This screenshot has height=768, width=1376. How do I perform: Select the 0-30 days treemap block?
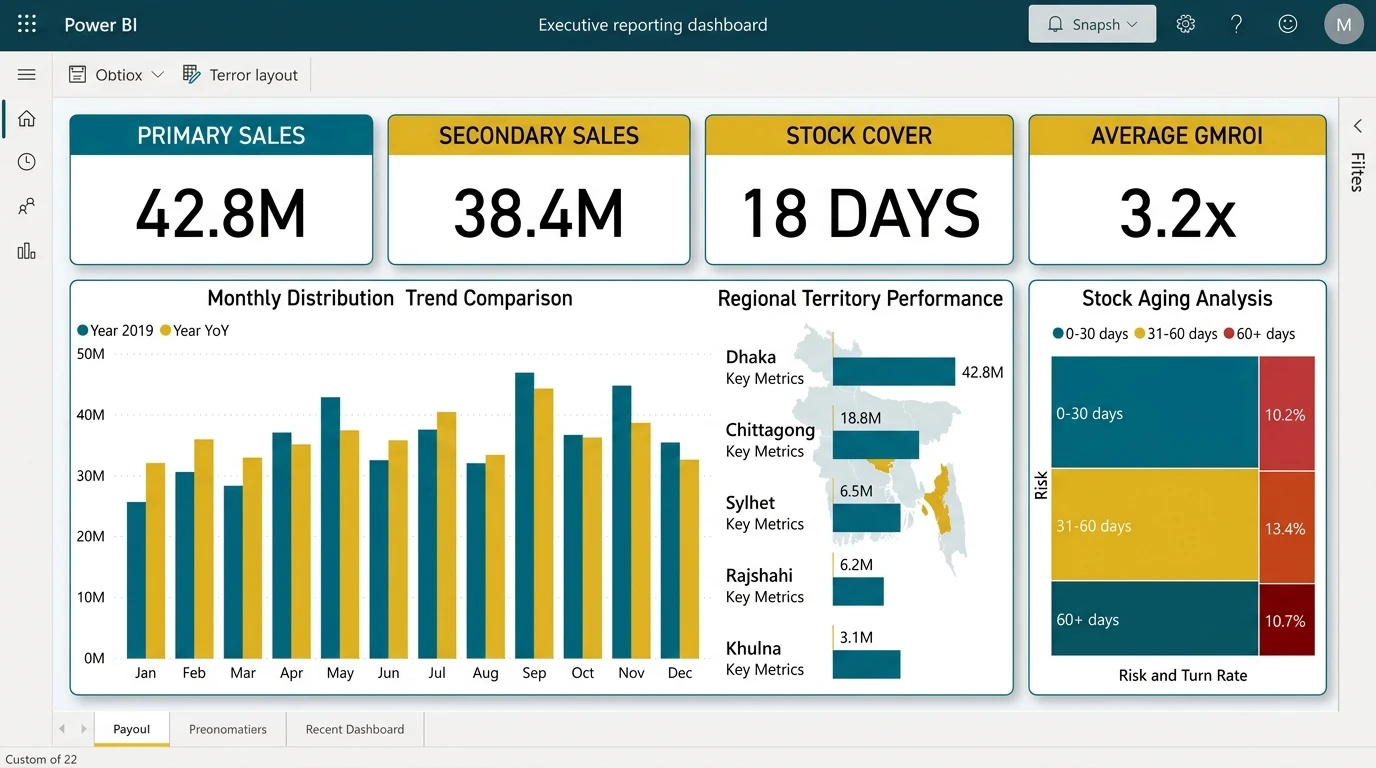point(1155,412)
